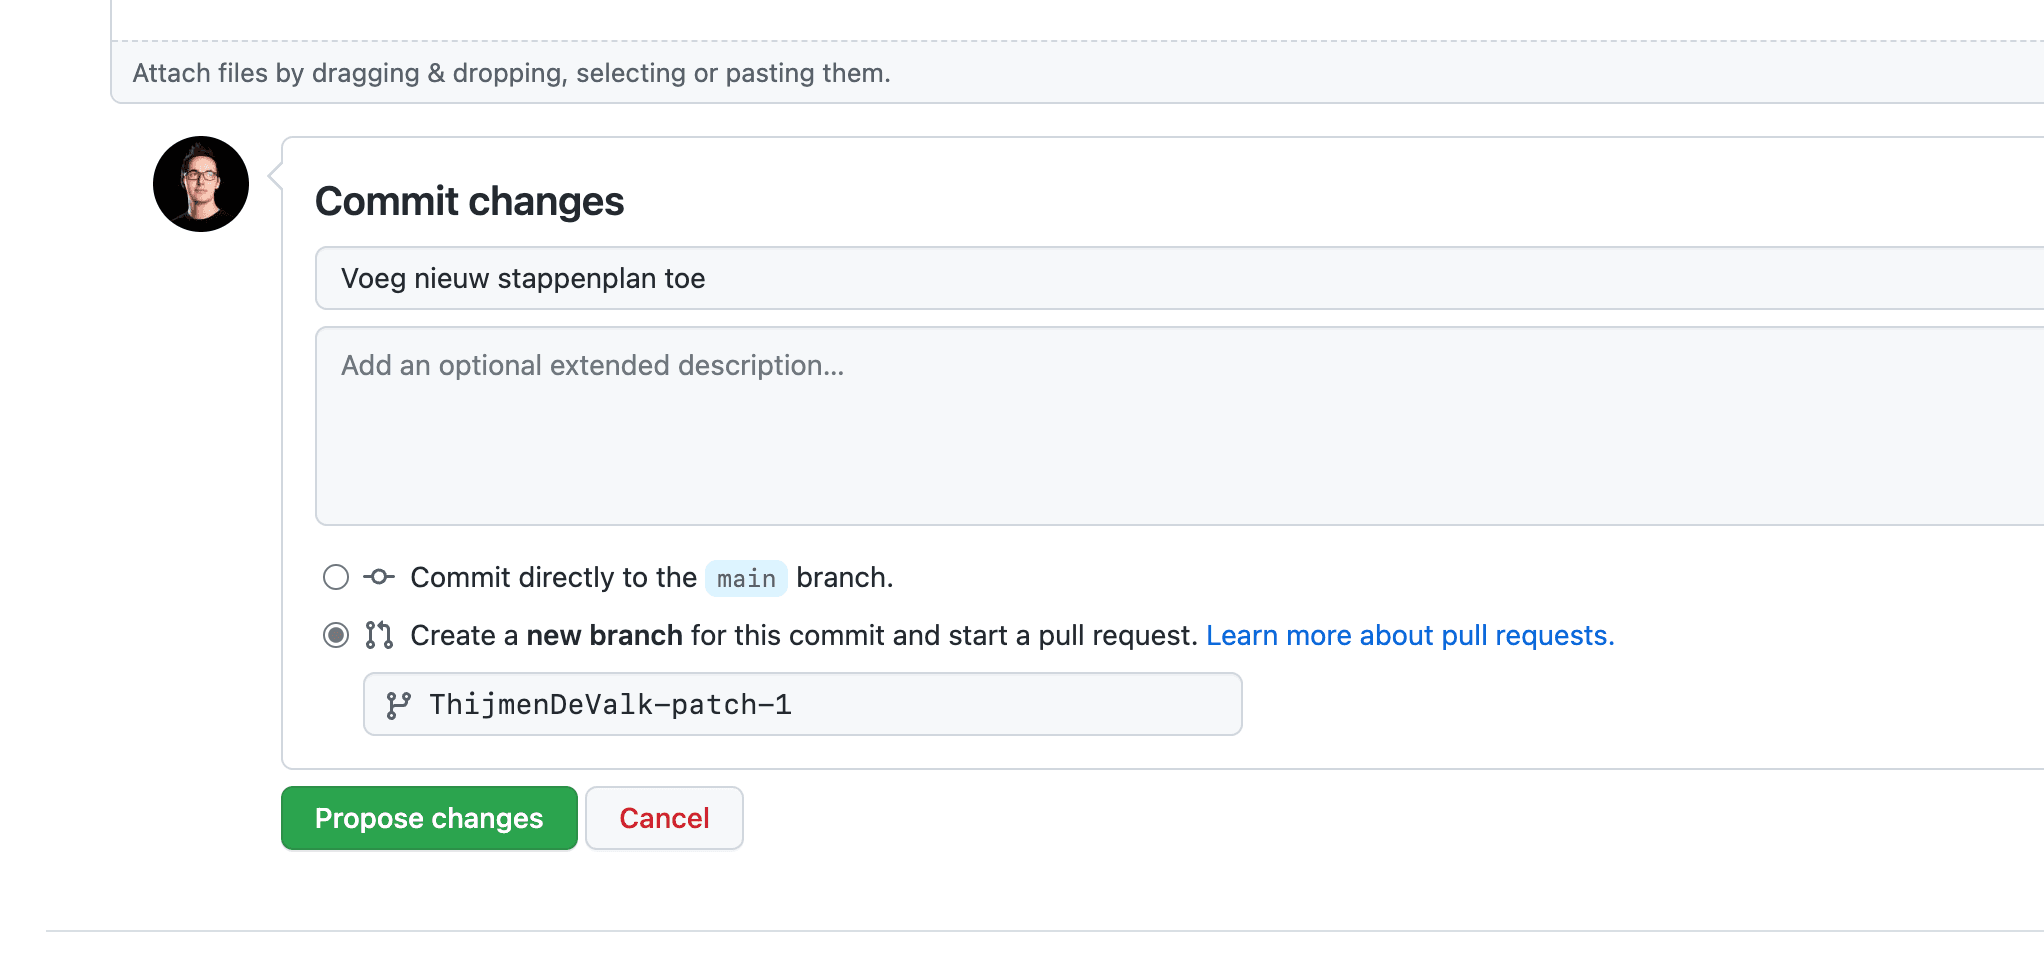Edit branch name field ThijmenDeValk-patch-1
Viewport: 2044px width, 974px height.
(x=803, y=704)
